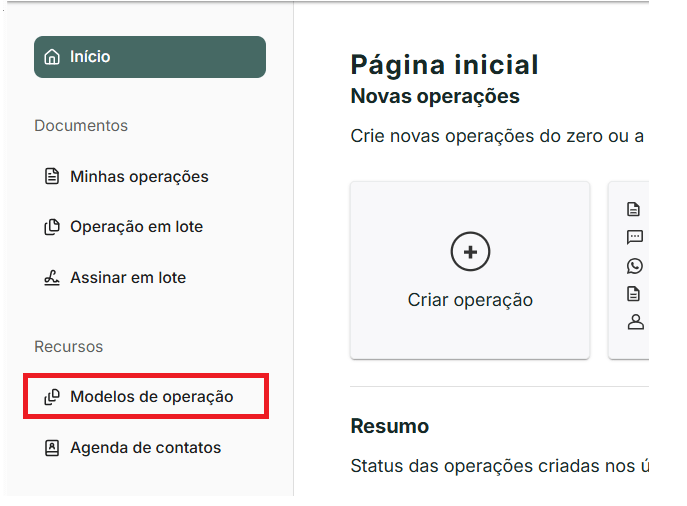The image size is (687, 506).
Task: Click the templates icon for Modelos de operação
Action: [53, 397]
